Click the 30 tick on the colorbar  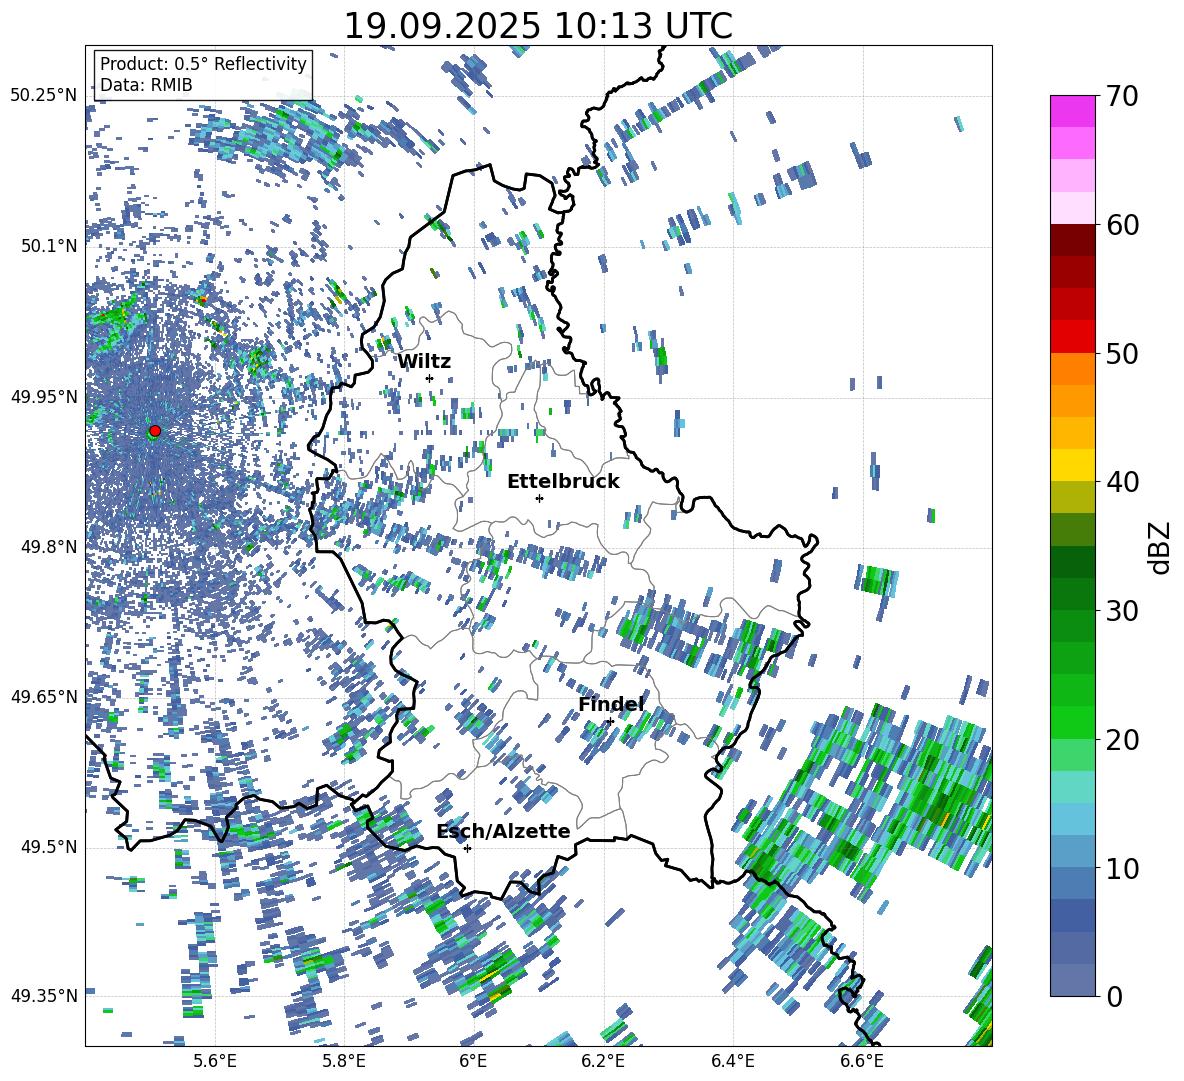[1122, 610]
